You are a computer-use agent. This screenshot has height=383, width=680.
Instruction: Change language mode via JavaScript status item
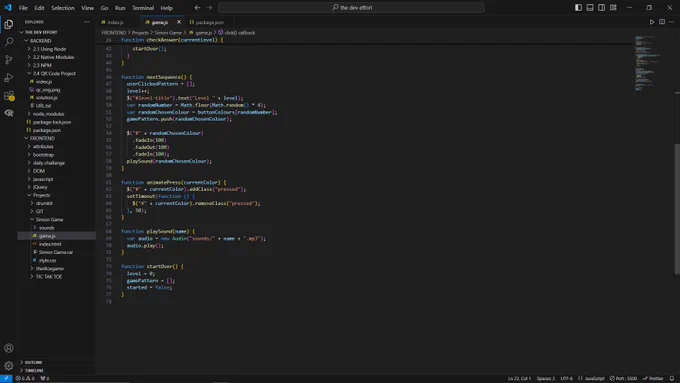[x=591, y=379]
